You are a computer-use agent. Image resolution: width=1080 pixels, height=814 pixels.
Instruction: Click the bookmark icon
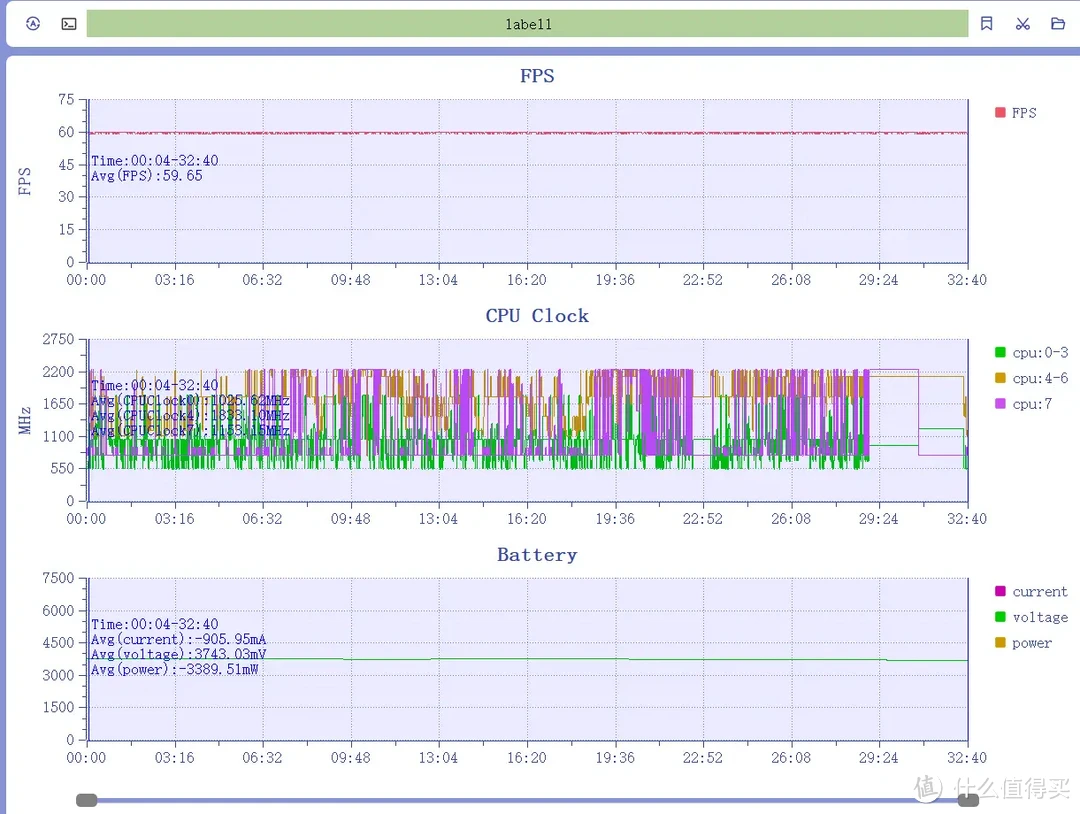coord(986,24)
